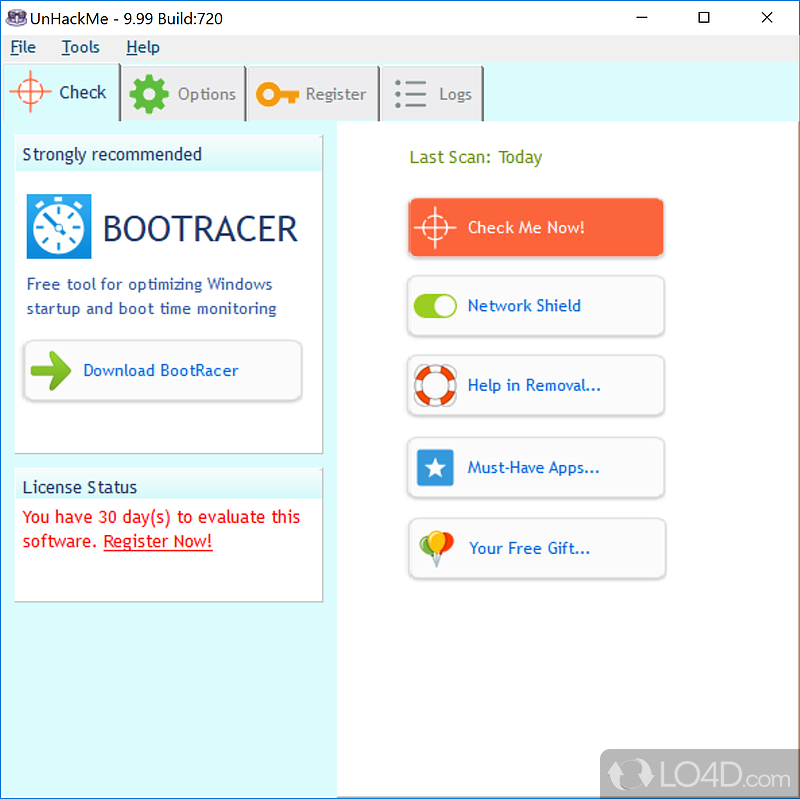Minimize the UnHackMe window
This screenshot has height=799, width=800.
[642, 18]
